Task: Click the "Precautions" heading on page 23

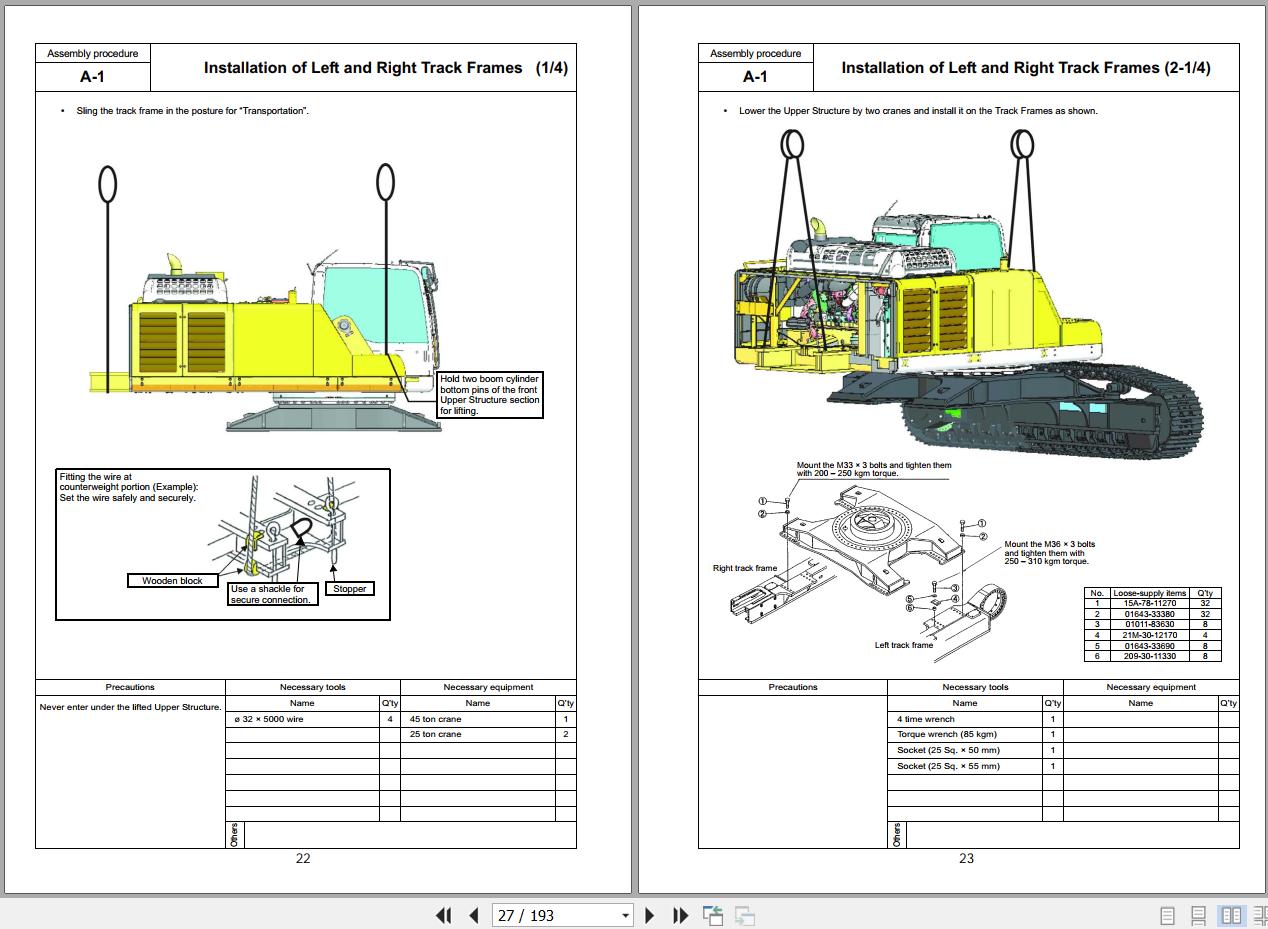Action: point(793,687)
